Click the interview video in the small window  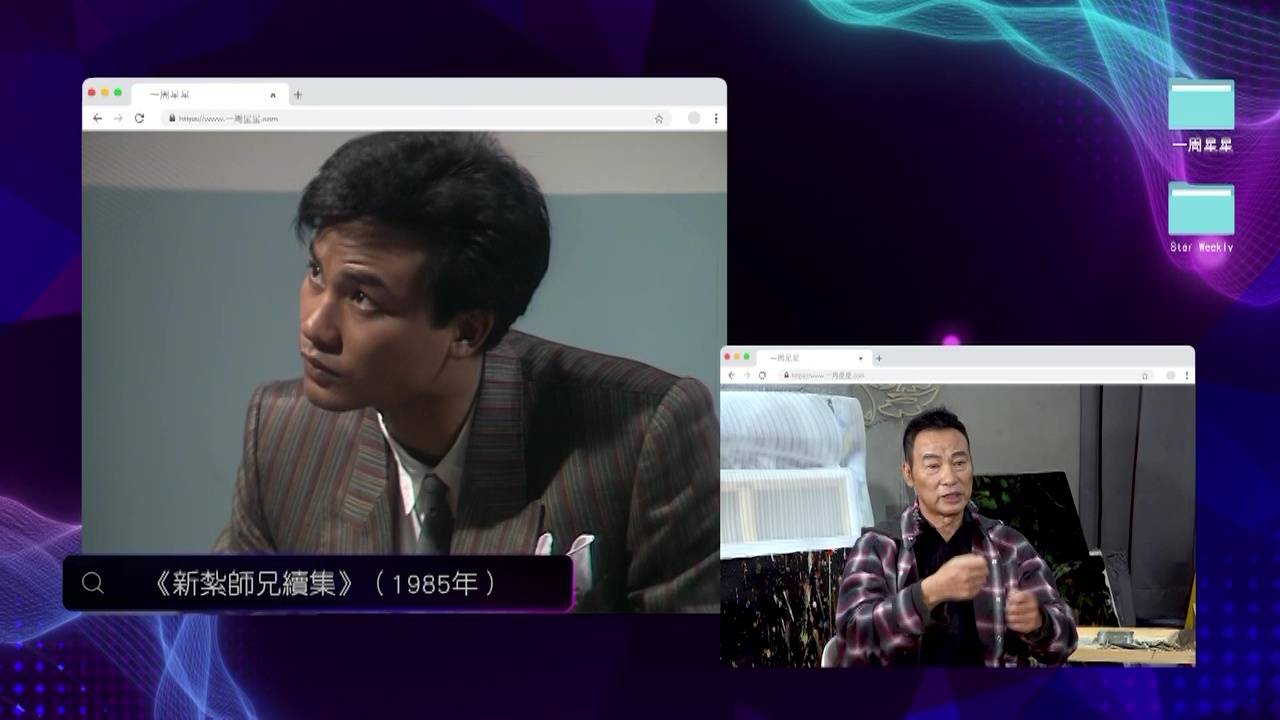click(x=957, y=525)
